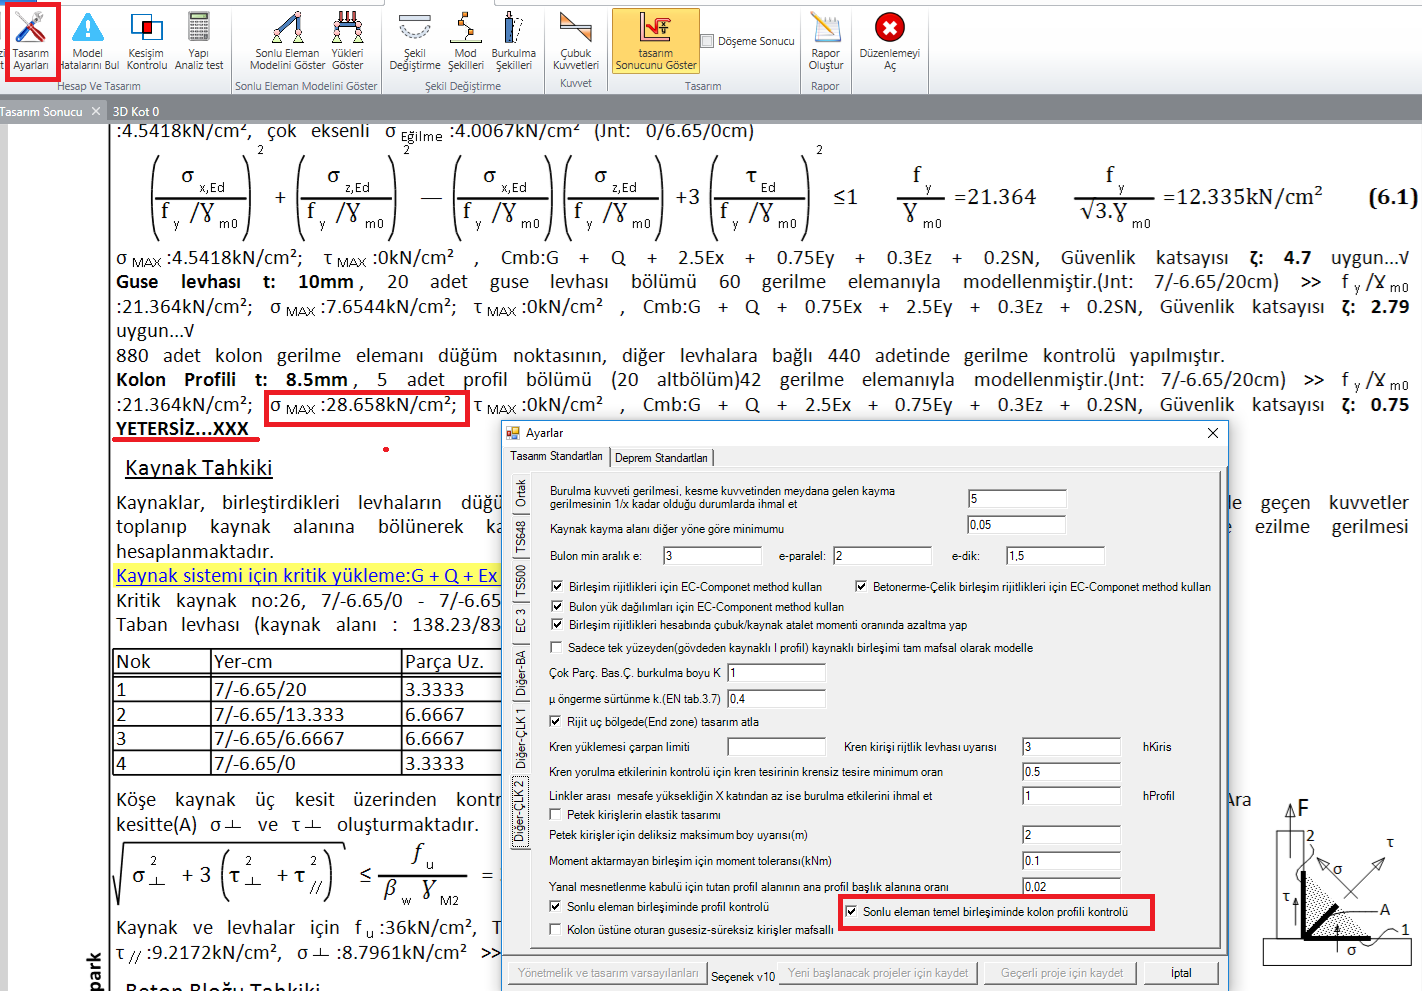Screen dimensions: 1422x991
Task: Click Geçerli proje için kaydet button
Action: pos(1062,973)
